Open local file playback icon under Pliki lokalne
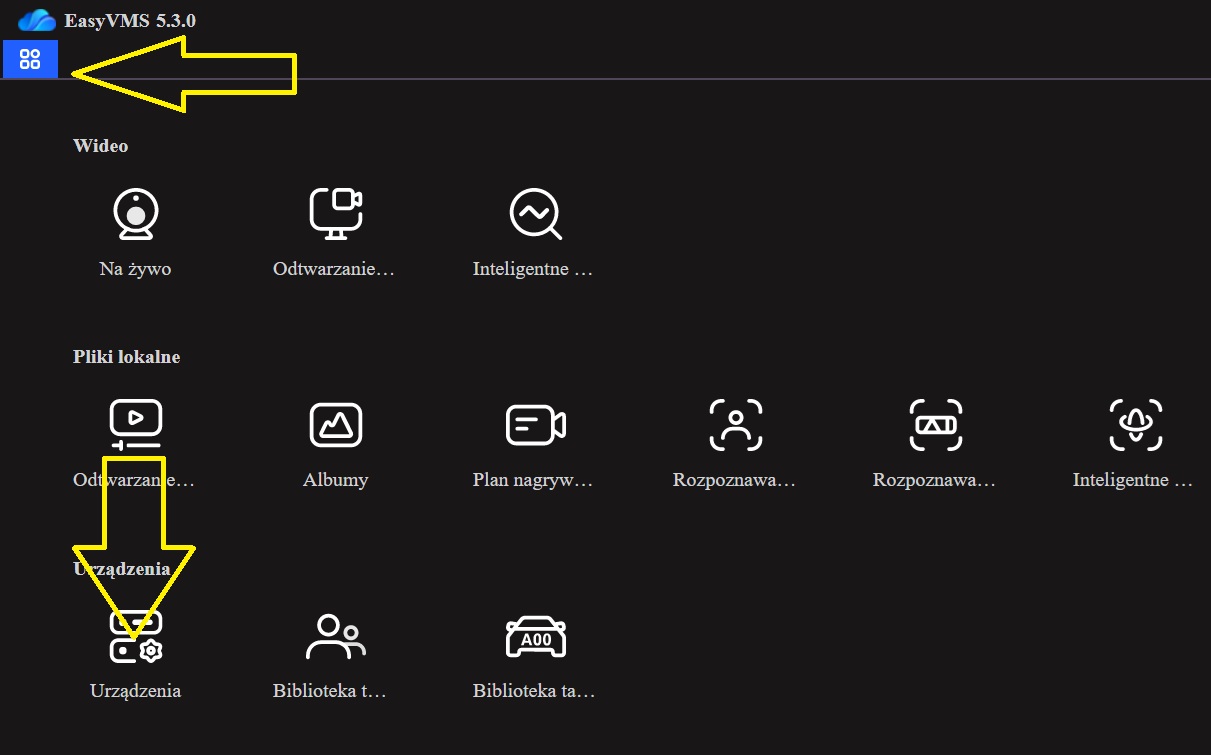This screenshot has height=755, width=1211. tap(135, 425)
